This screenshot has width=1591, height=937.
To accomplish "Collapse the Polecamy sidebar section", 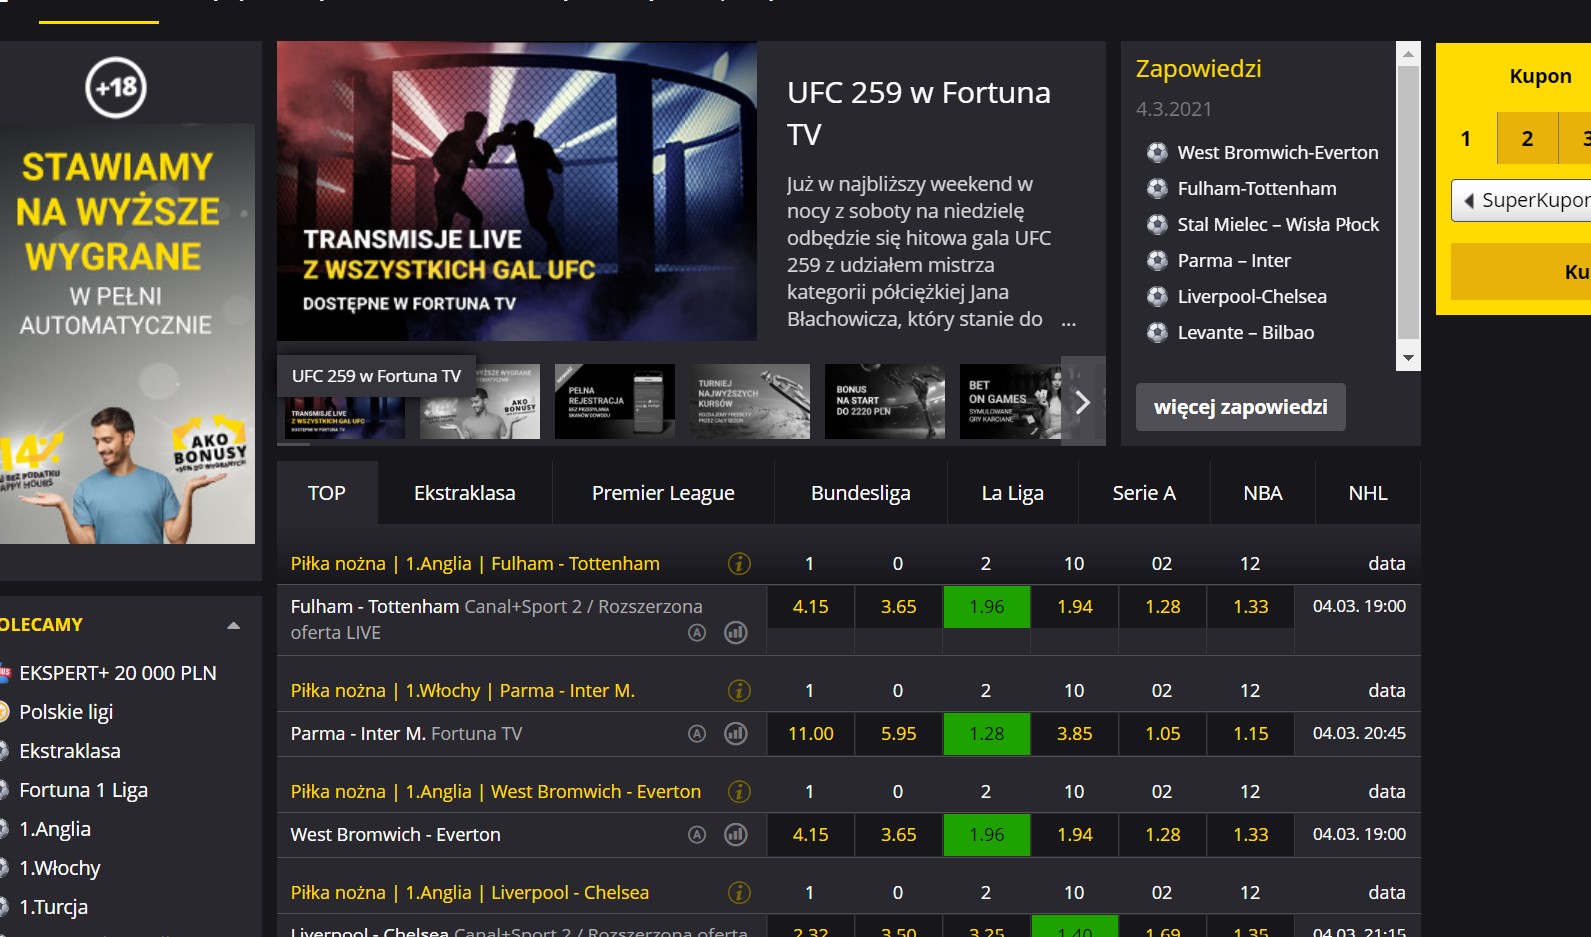I will coord(233,625).
